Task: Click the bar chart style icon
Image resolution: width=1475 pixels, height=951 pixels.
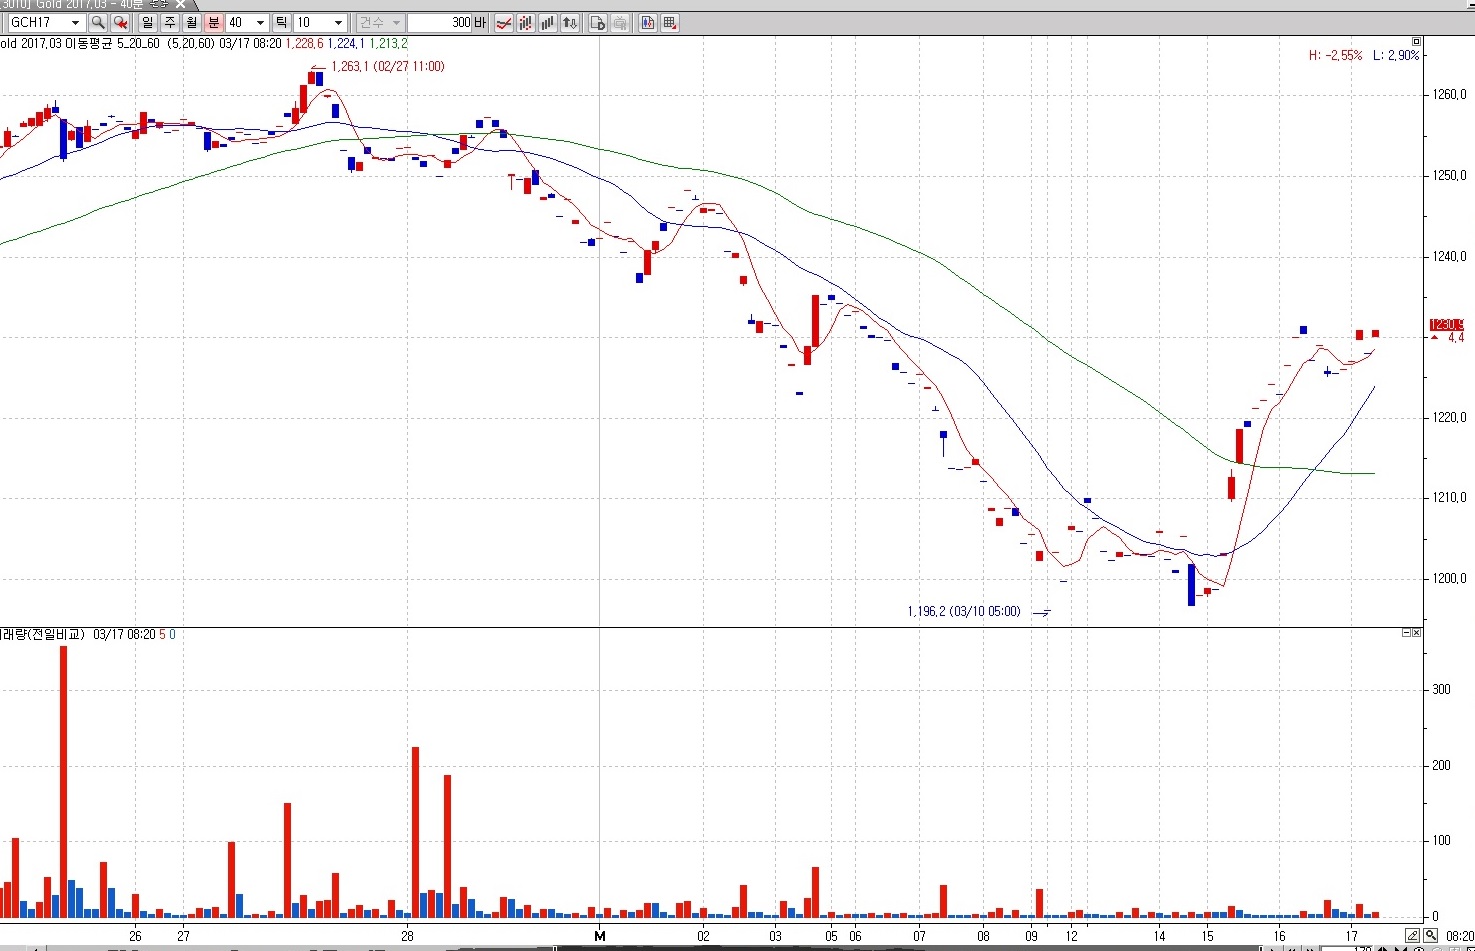Action: coord(548,22)
